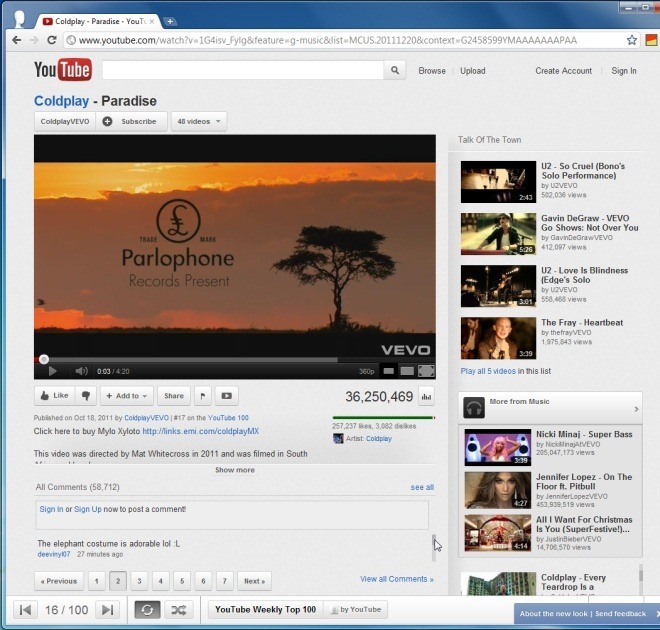
Task: Change the 360p quality setting
Action: 366,371
